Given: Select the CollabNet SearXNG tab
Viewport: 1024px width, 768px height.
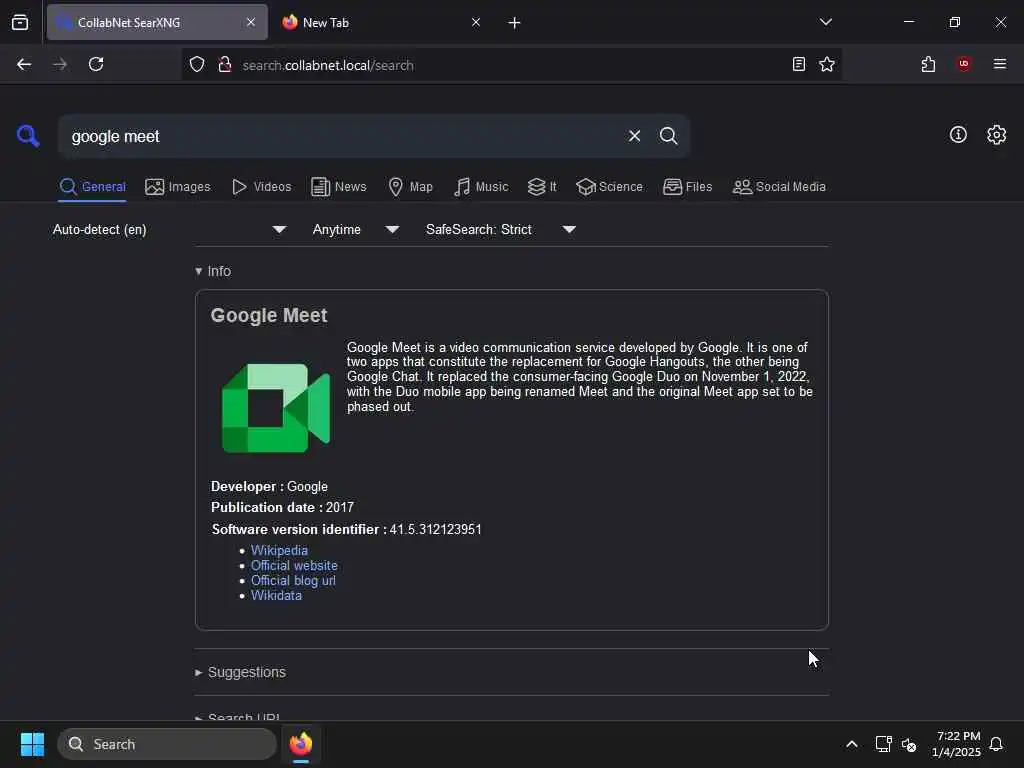Looking at the screenshot, I should [x=157, y=23].
